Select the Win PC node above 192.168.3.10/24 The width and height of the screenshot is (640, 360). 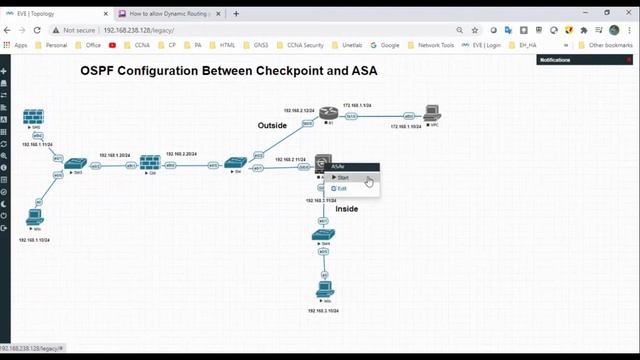coord(325,289)
